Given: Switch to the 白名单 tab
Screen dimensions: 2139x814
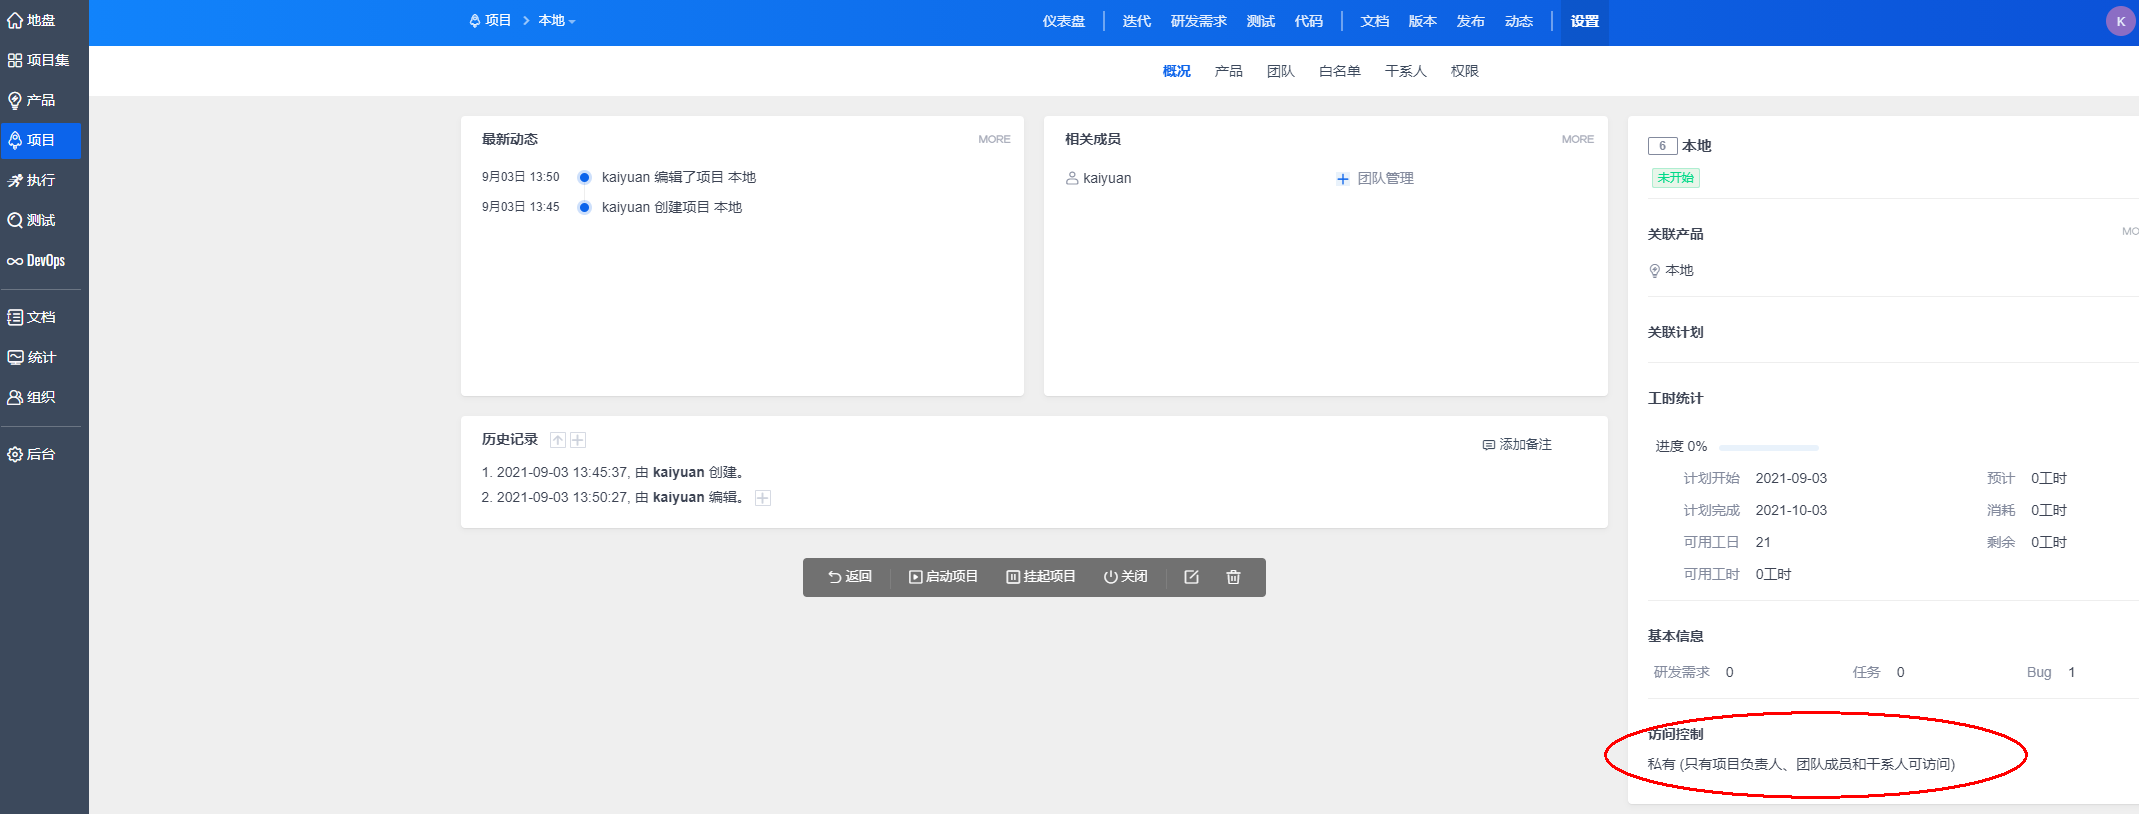Looking at the screenshot, I should [1339, 71].
